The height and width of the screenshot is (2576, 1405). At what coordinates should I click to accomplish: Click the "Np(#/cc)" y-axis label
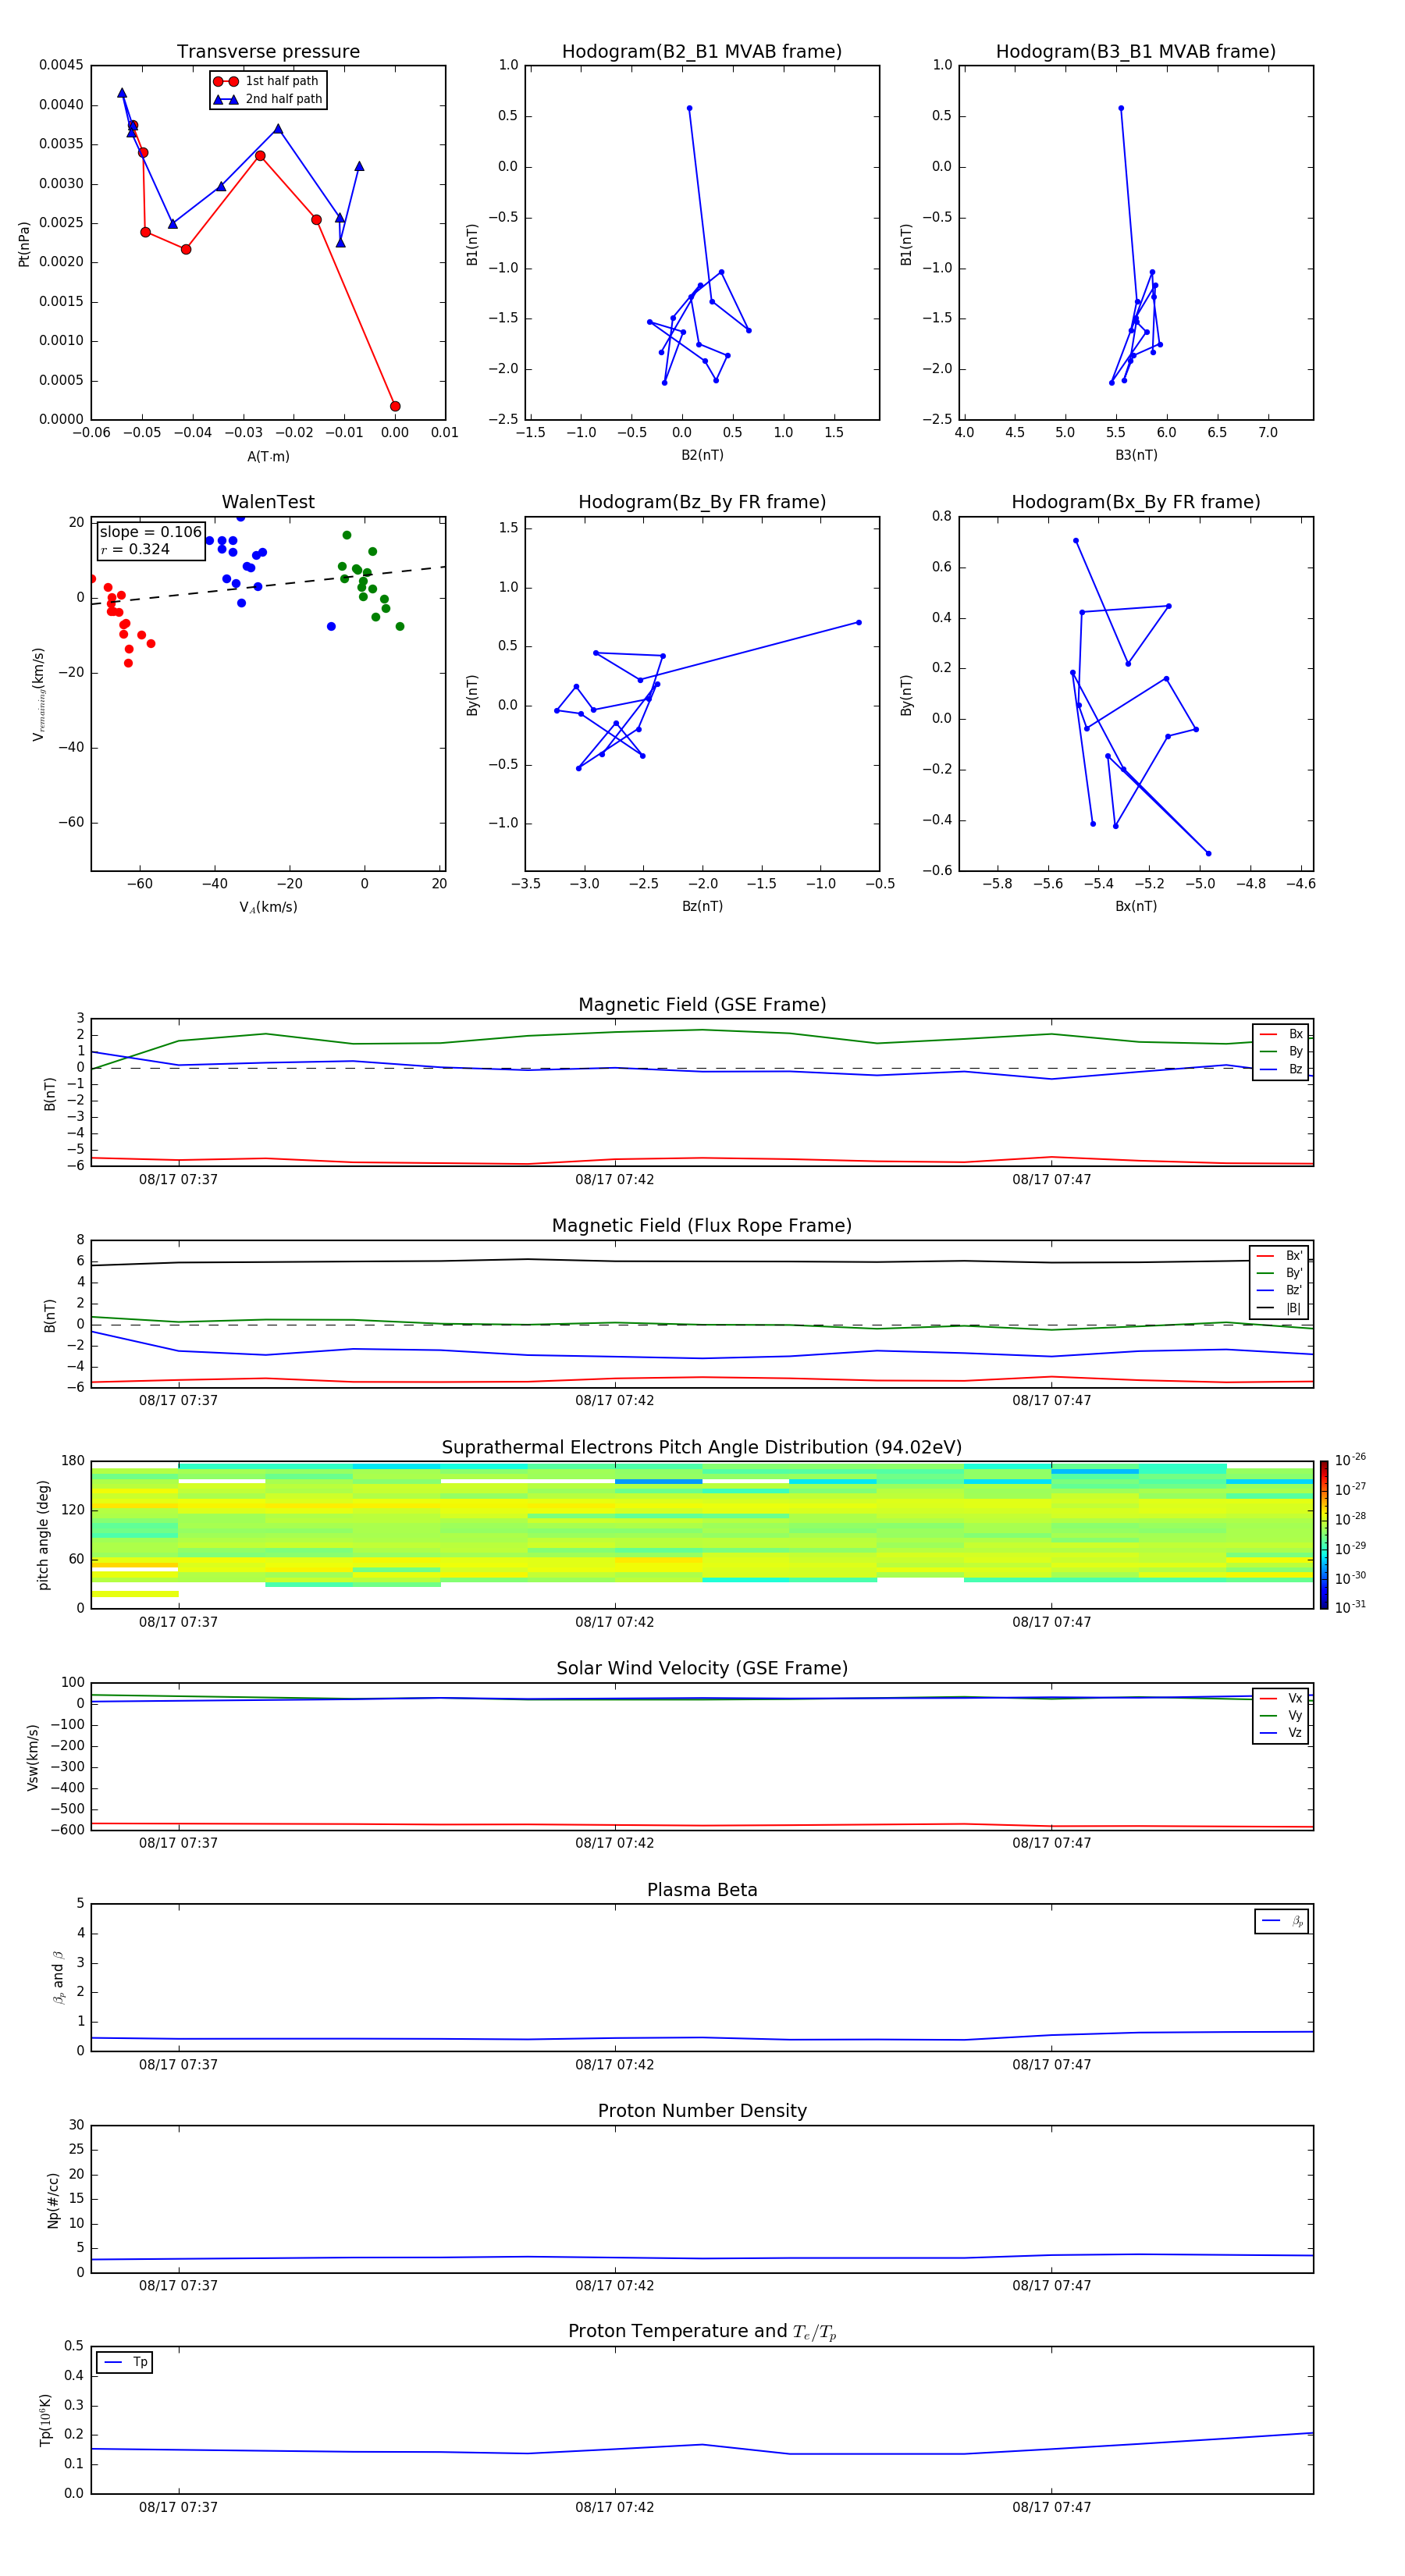click(53, 2200)
